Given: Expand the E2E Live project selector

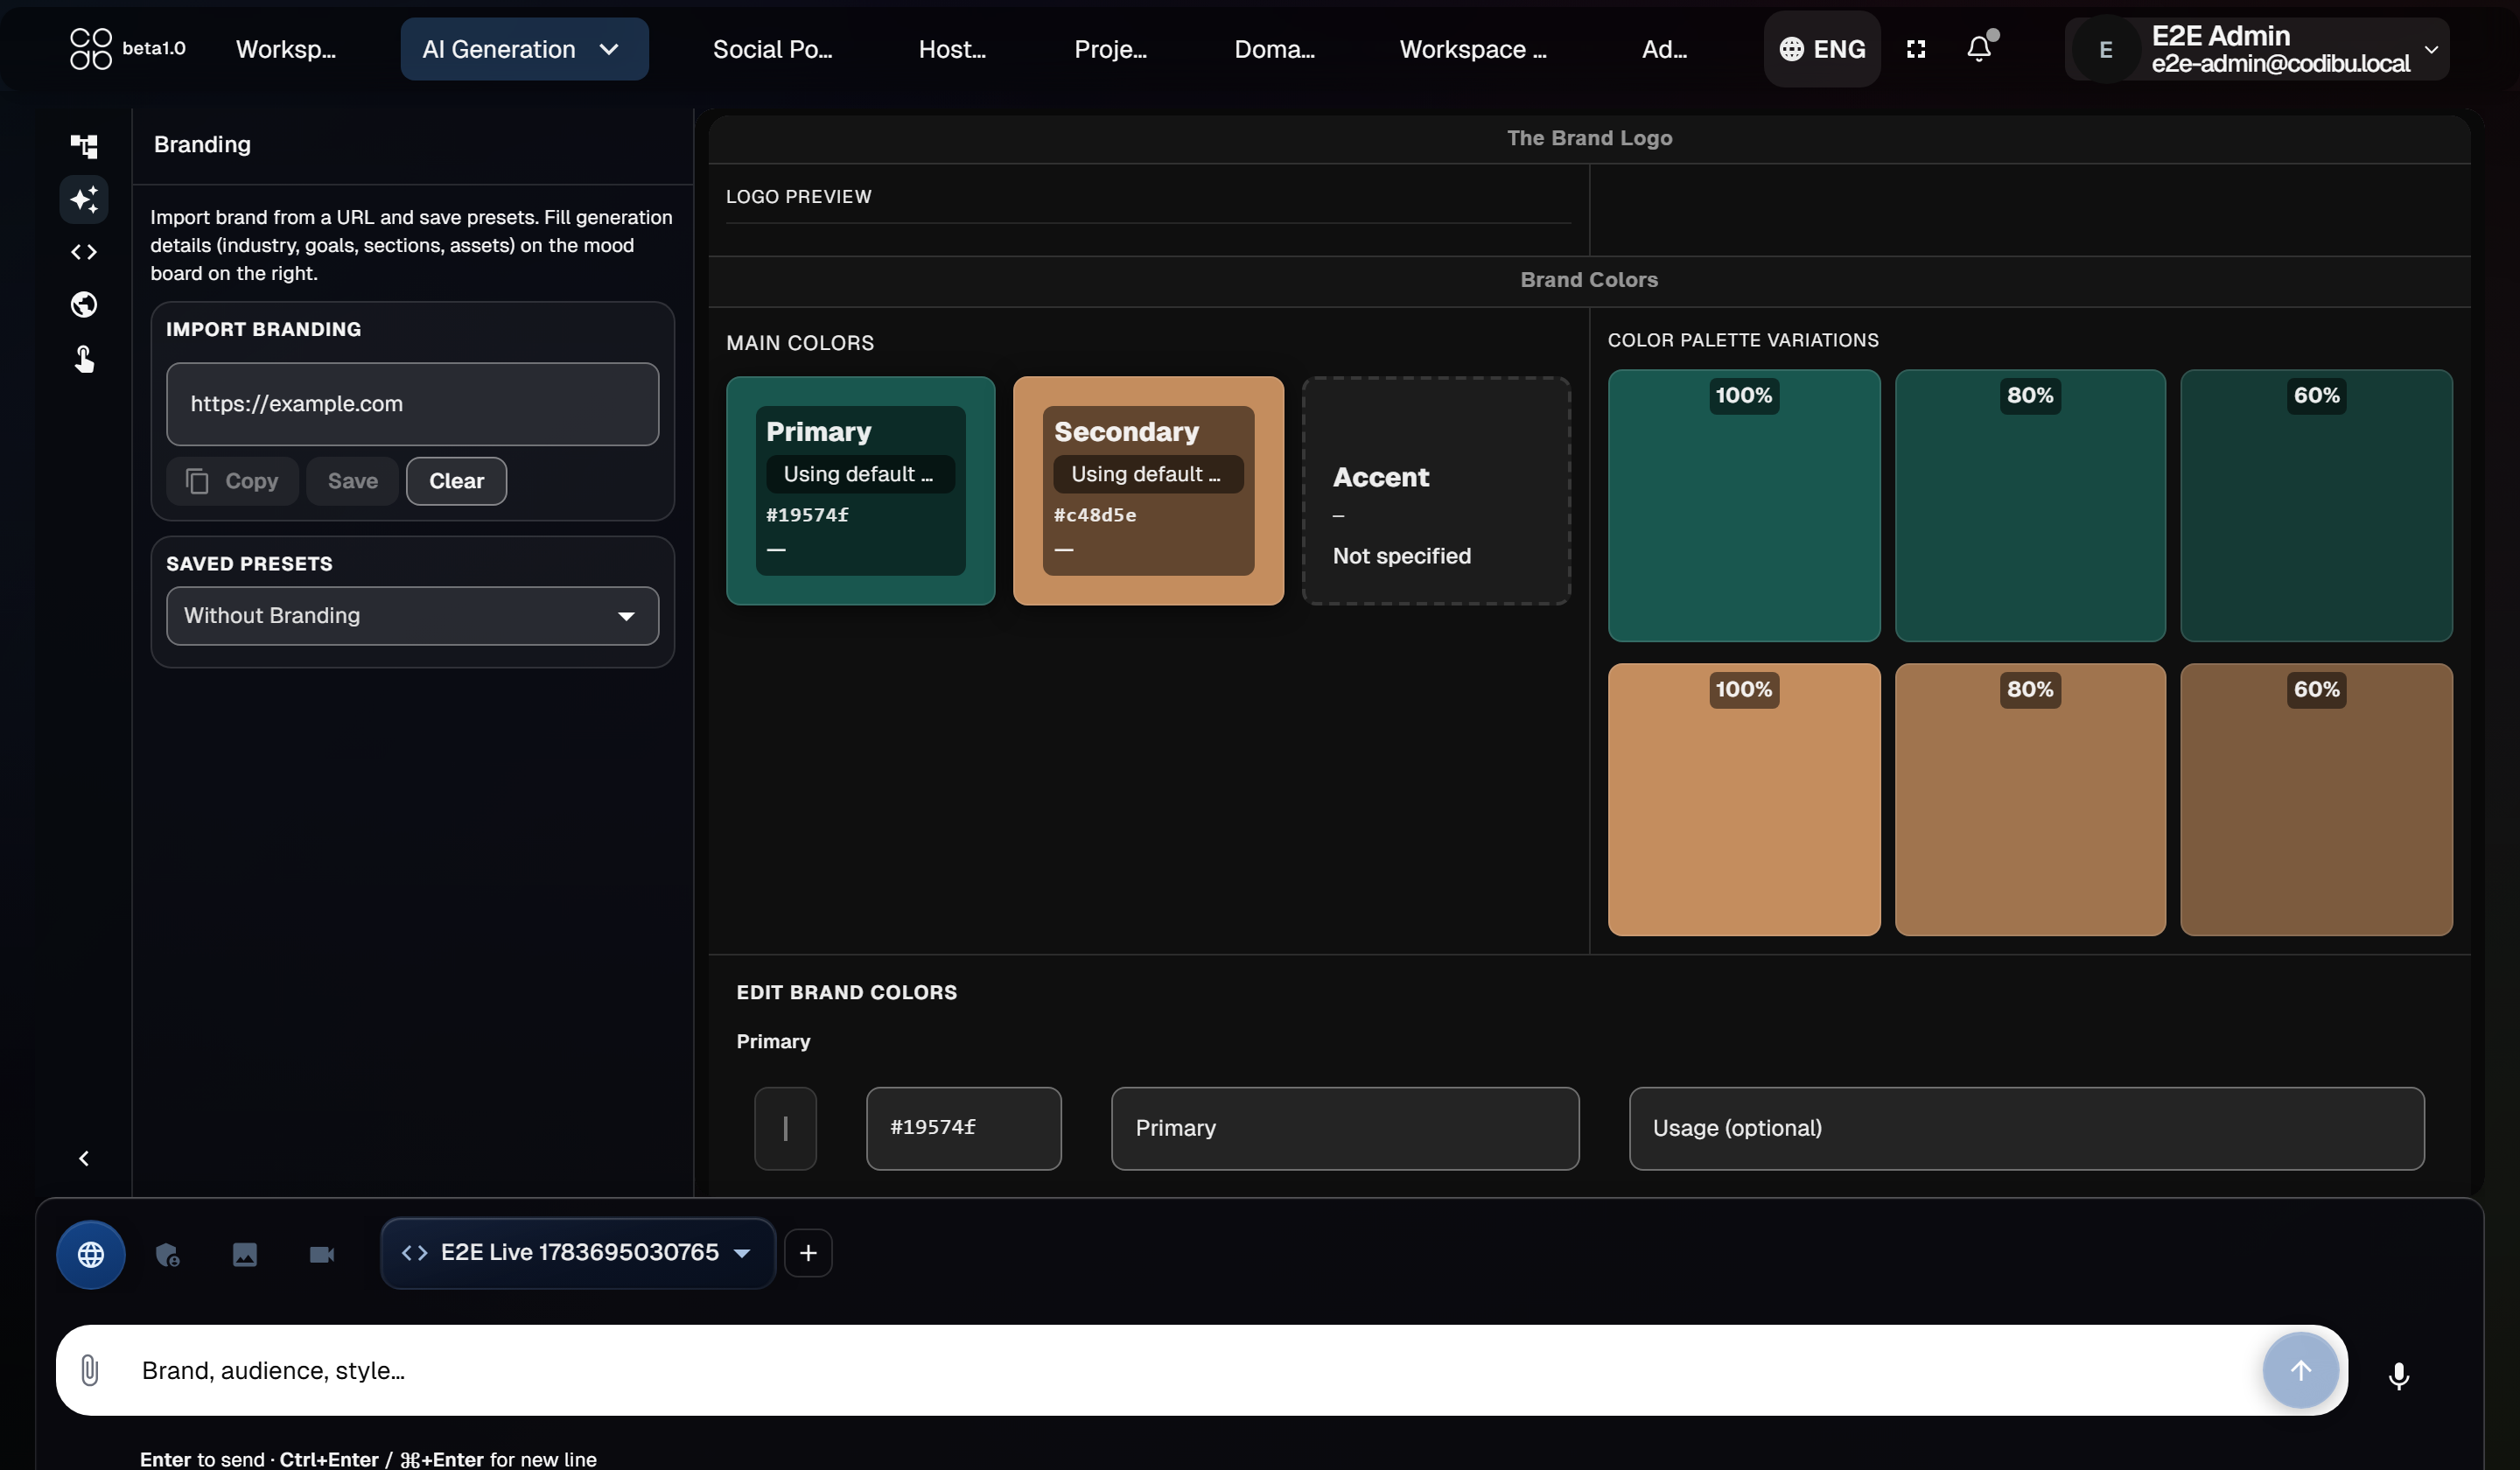Looking at the screenshot, I should pyautogui.click(x=578, y=1252).
